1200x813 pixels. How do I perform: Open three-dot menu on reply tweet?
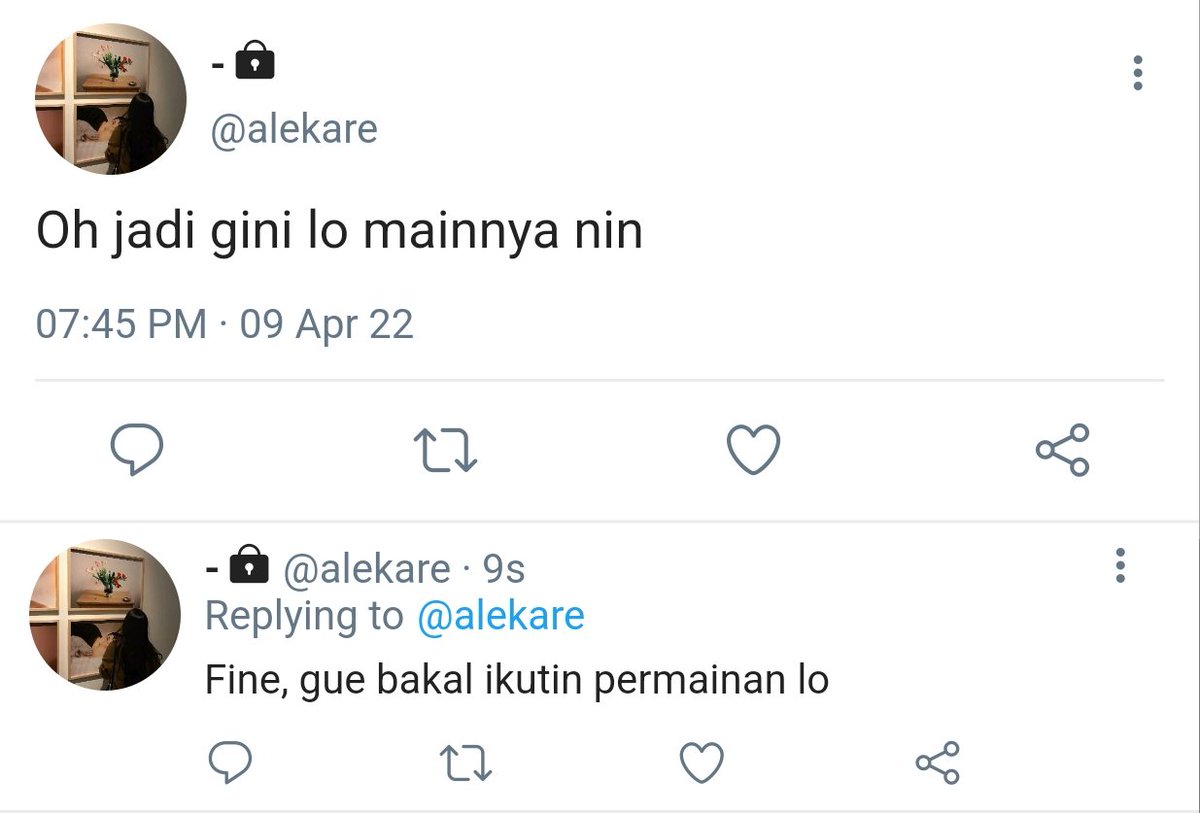[x=1120, y=566]
